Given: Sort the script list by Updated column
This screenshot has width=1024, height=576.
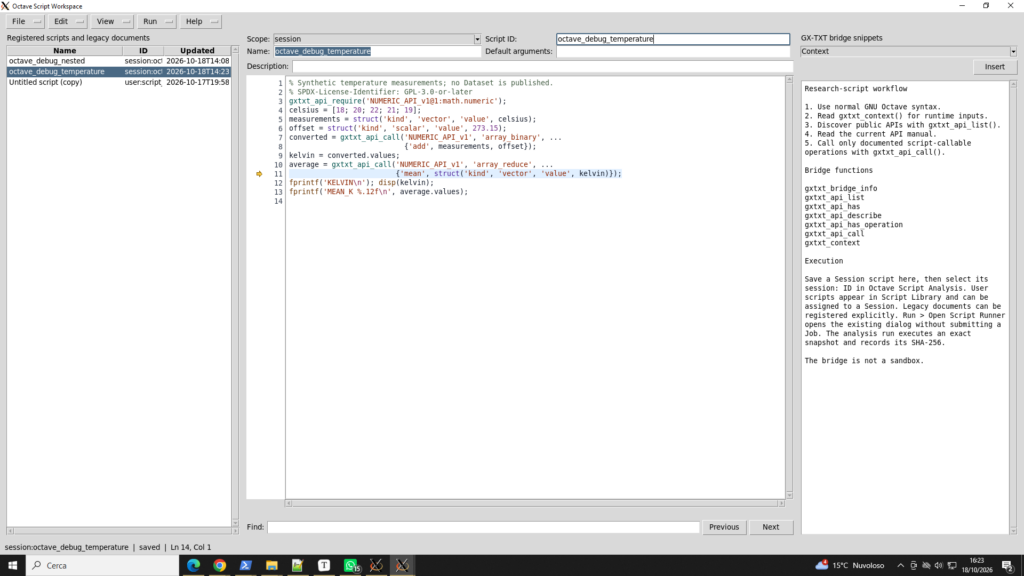Looking at the screenshot, I should pos(197,50).
